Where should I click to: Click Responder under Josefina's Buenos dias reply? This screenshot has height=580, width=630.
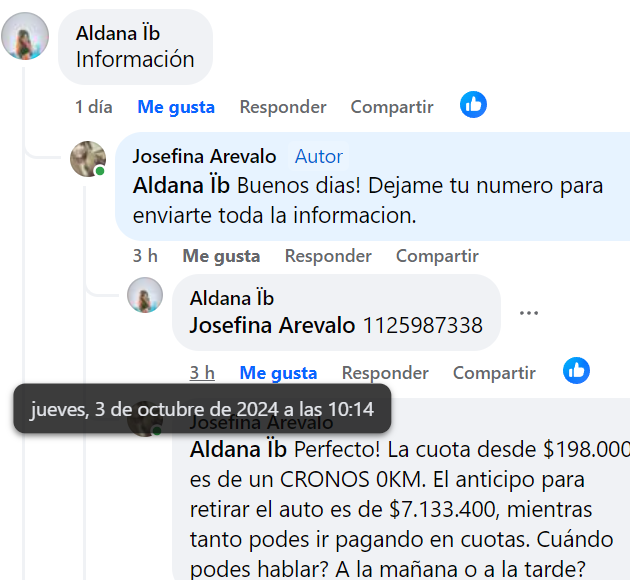pyautogui.click(x=328, y=256)
